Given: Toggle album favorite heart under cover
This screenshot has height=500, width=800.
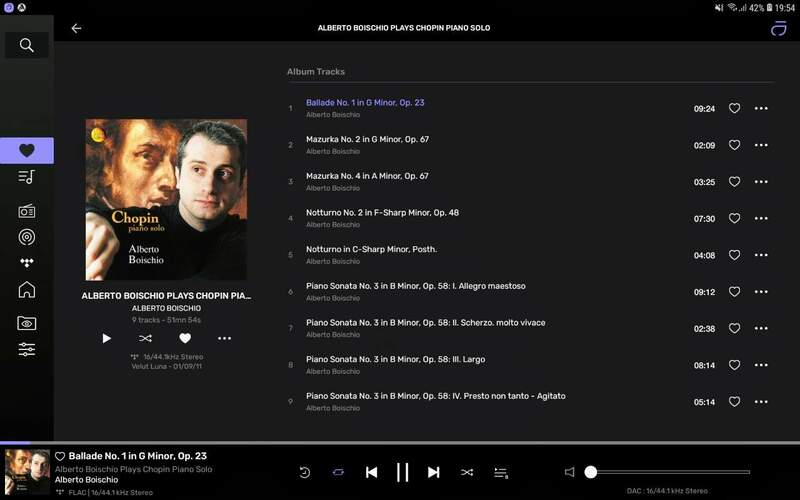Looking at the screenshot, I should 185,338.
